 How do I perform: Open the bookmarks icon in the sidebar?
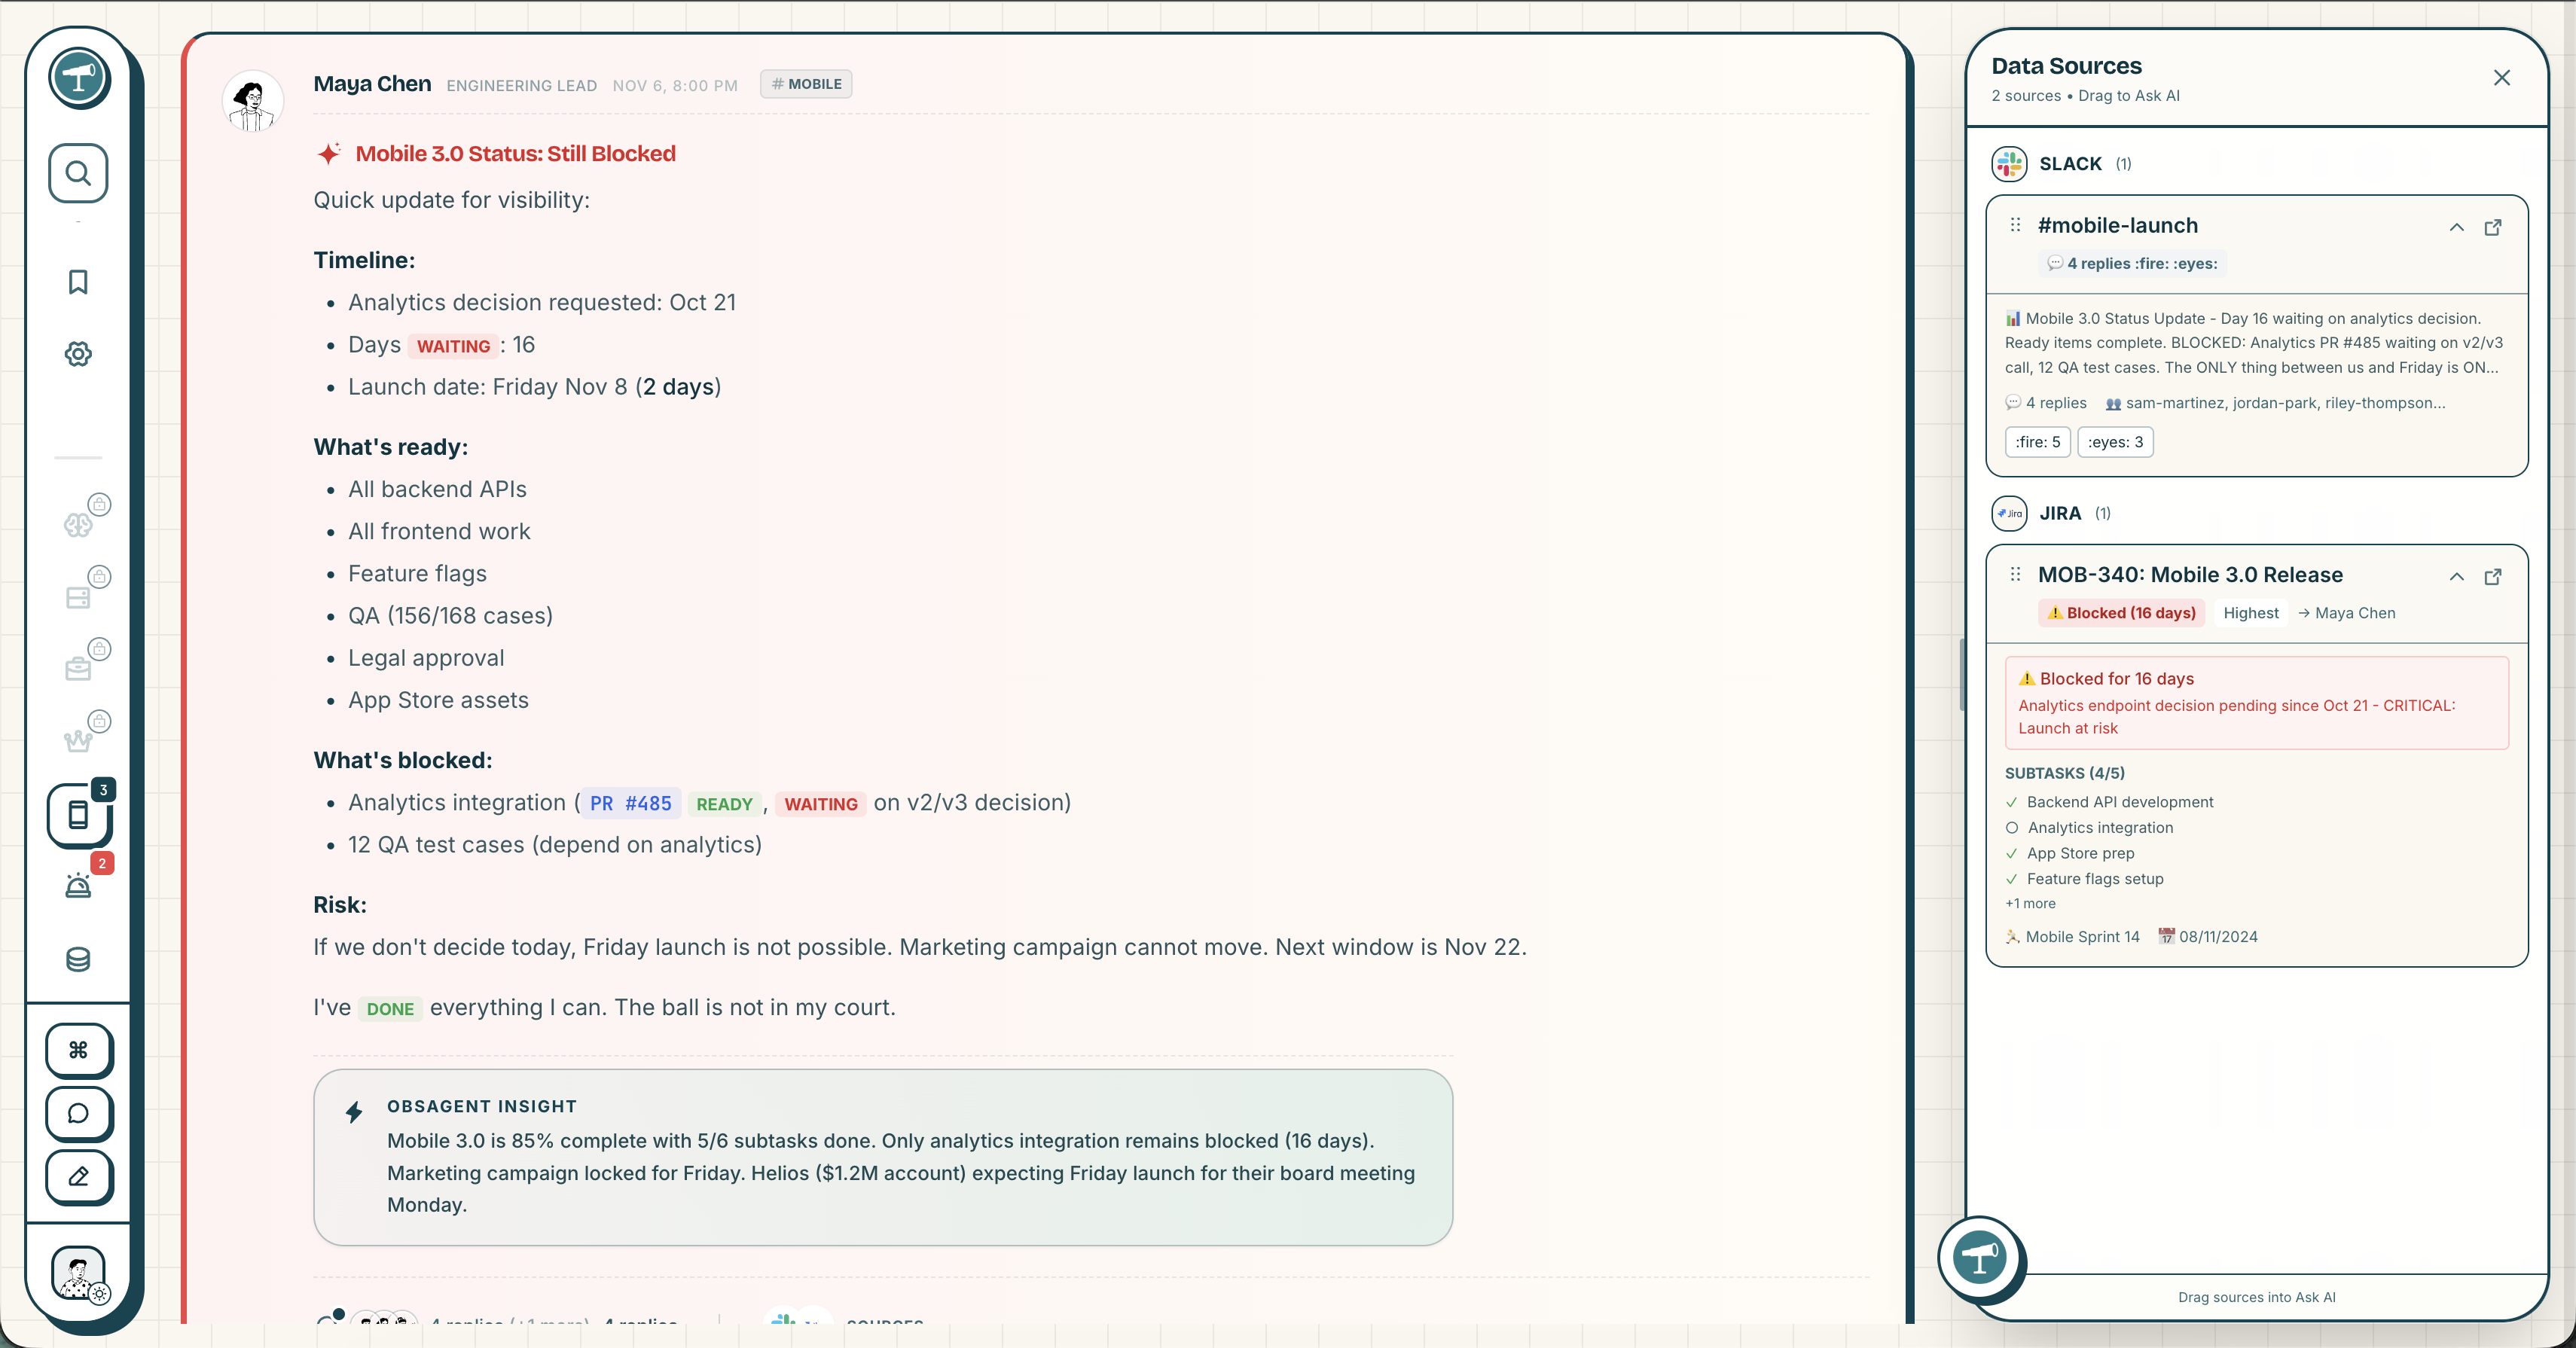pos(77,282)
